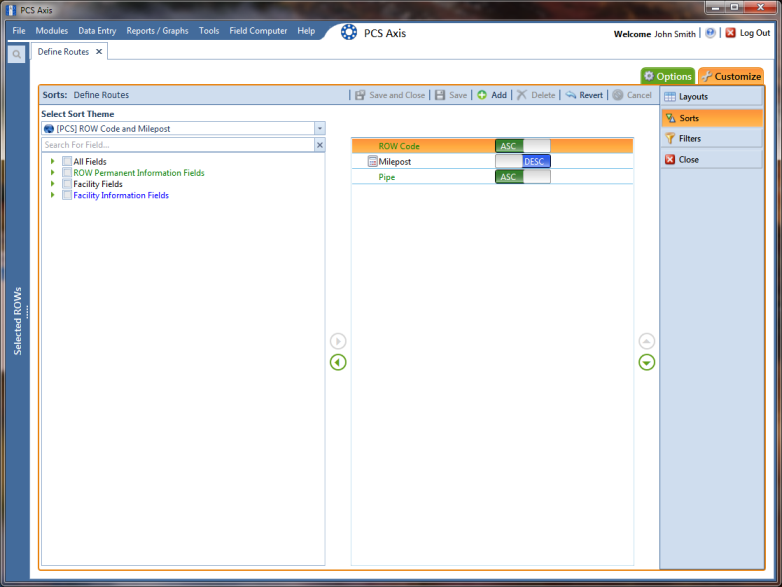Open the Data Entry menu

(97, 31)
